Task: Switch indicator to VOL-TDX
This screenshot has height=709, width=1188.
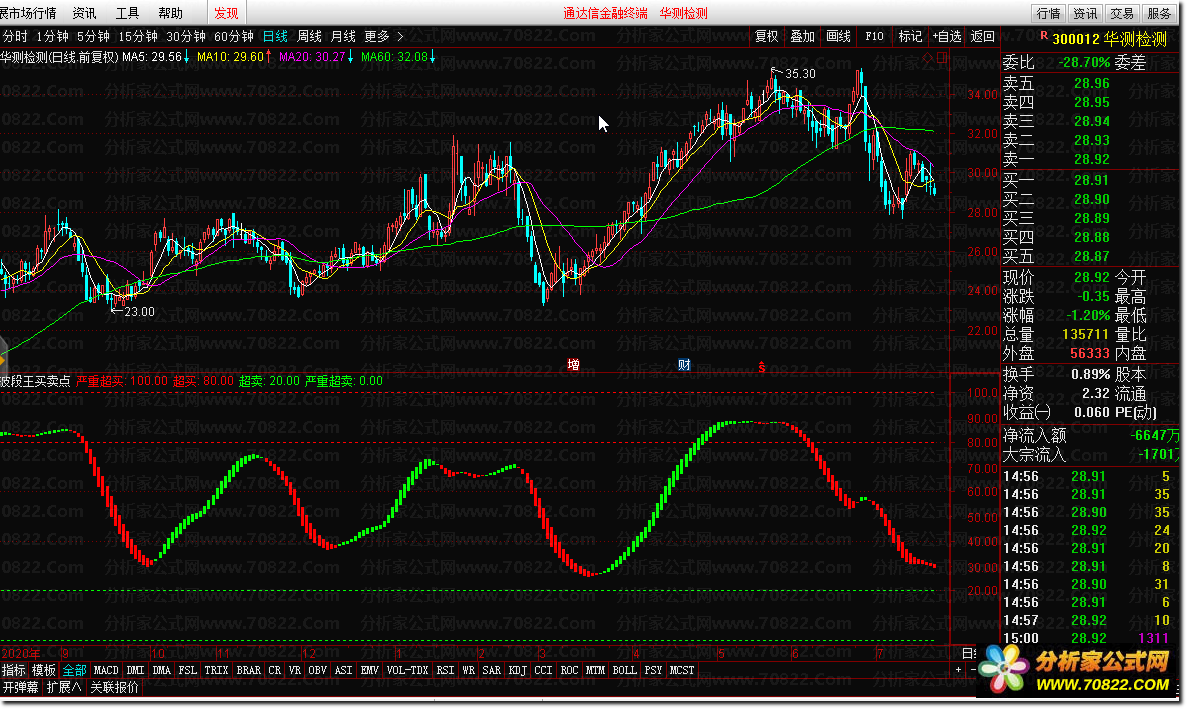Action: (408, 670)
